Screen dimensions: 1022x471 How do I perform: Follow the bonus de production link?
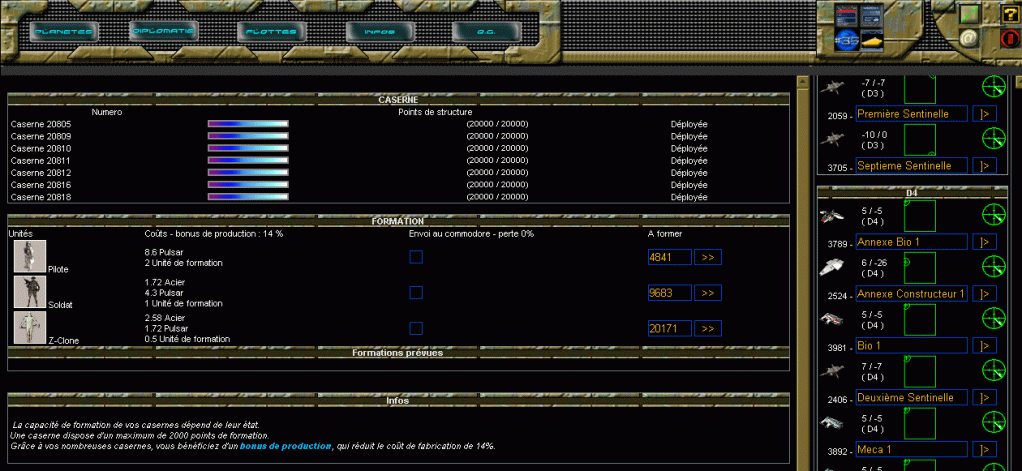coord(285,446)
